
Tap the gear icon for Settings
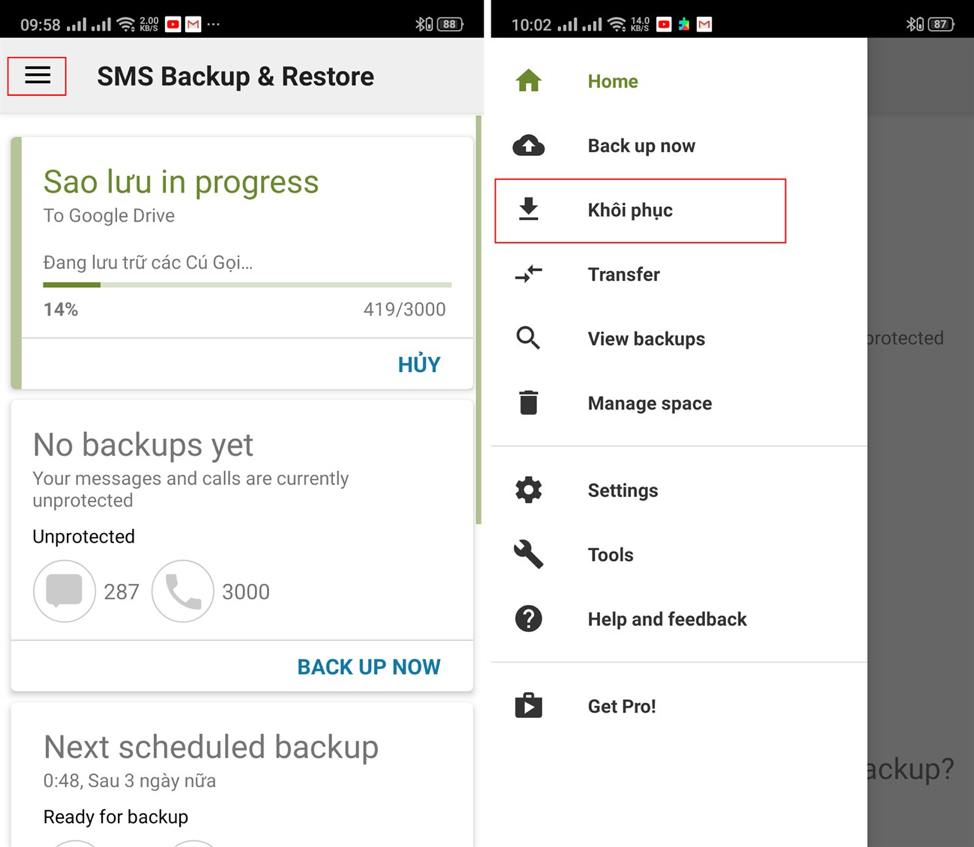(528, 490)
